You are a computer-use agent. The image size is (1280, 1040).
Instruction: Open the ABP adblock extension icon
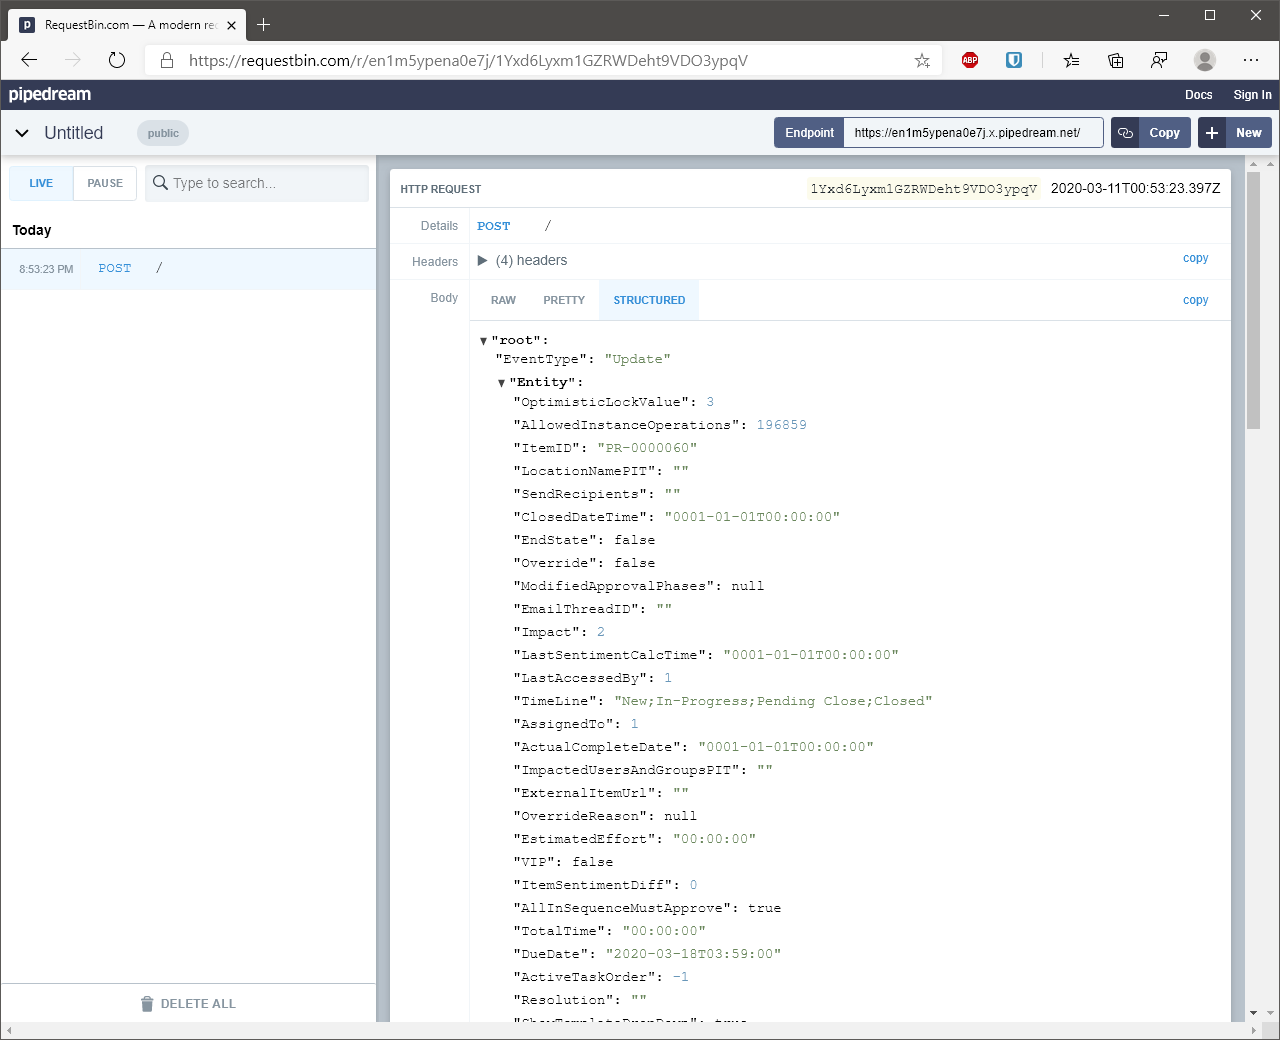pos(970,60)
